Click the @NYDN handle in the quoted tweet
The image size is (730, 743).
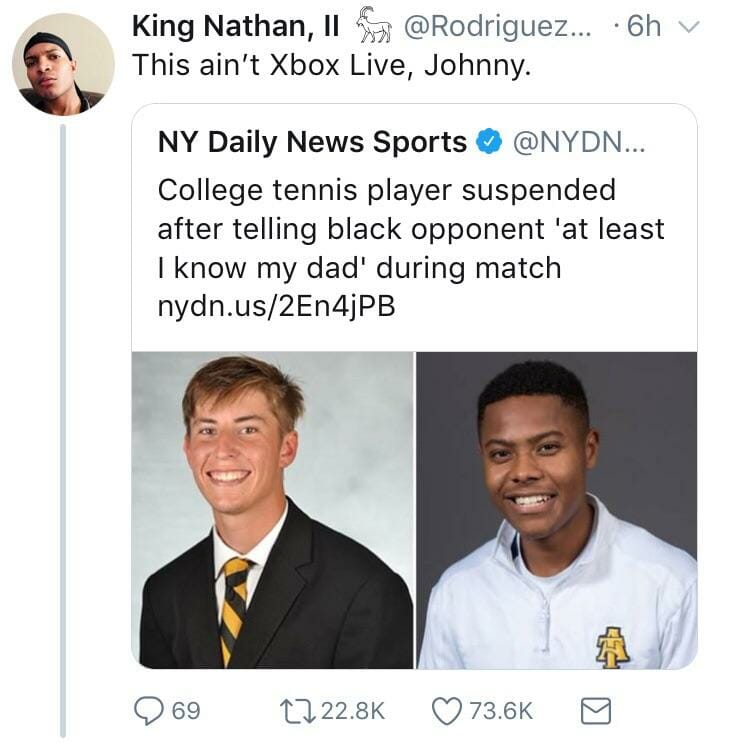tap(580, 143)
